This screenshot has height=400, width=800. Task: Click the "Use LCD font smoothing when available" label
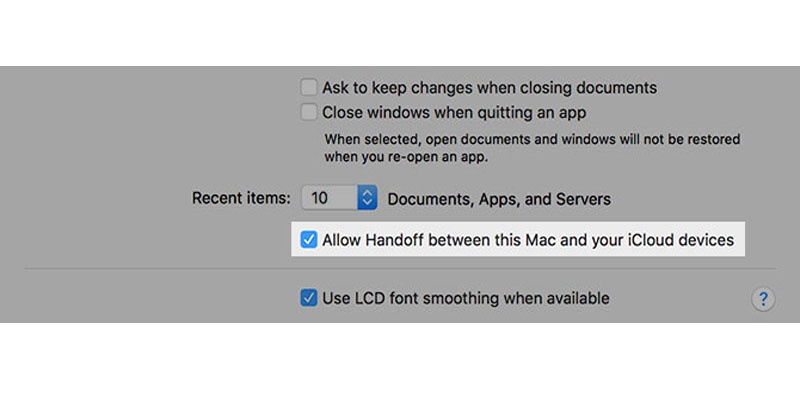[465, 298]
